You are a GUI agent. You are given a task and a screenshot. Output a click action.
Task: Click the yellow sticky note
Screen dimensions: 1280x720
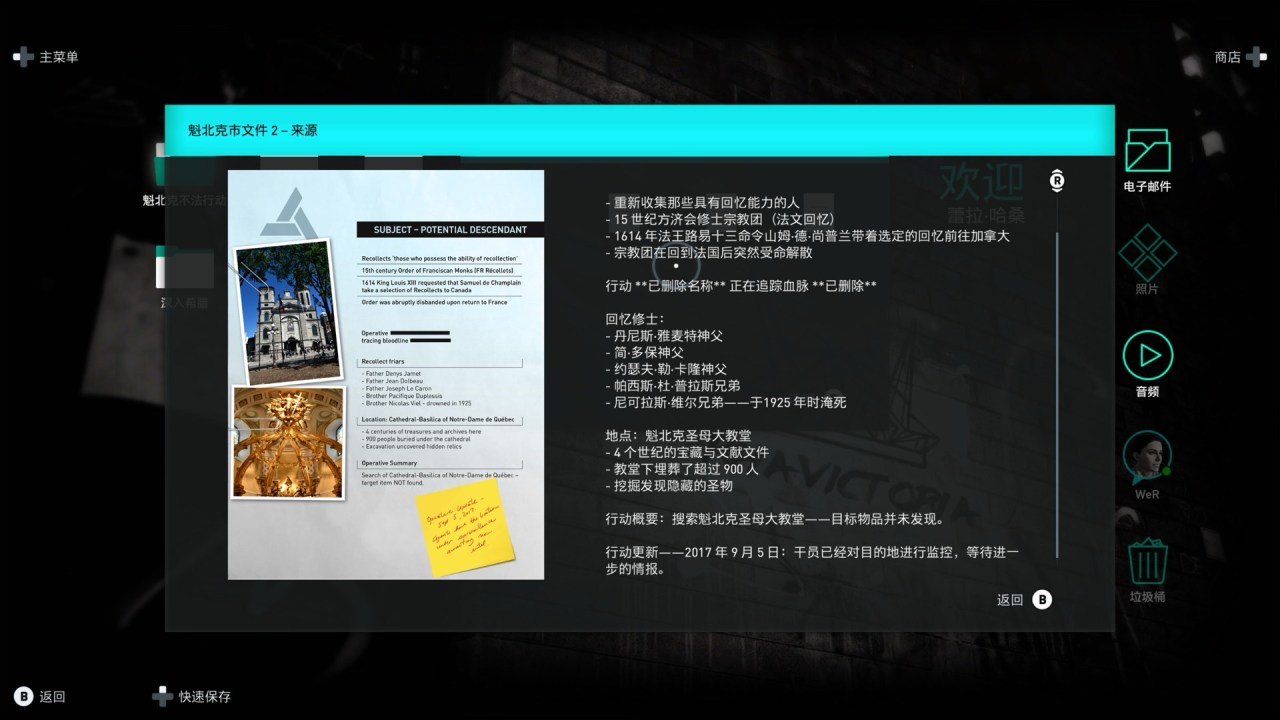(x=466, y=526)
